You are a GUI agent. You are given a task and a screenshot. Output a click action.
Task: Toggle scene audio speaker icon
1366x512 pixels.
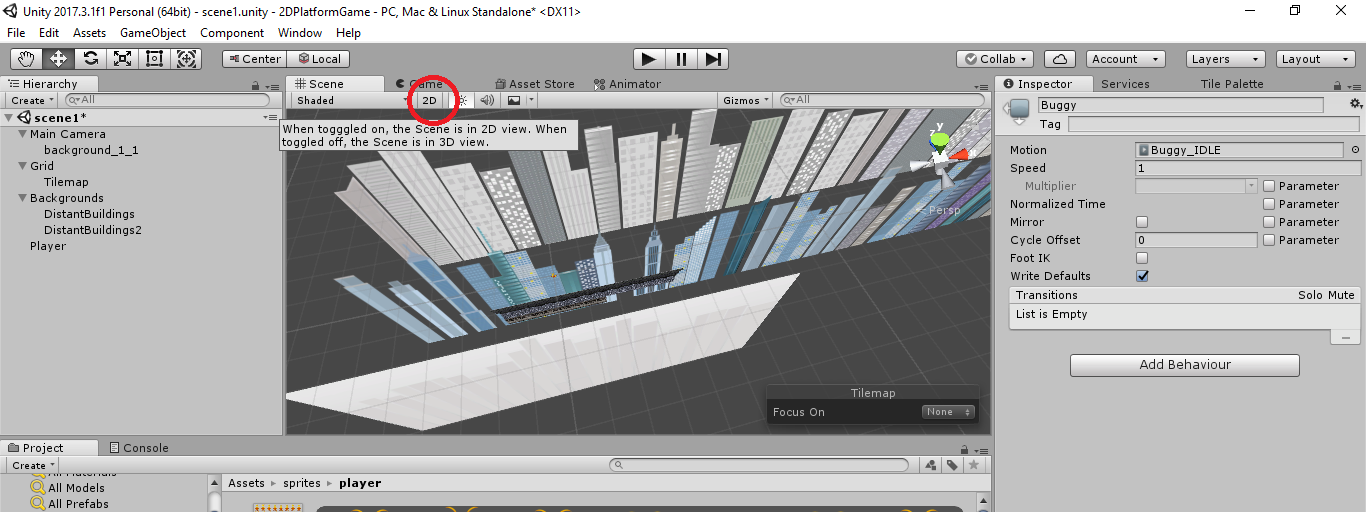tap(487, 100)
